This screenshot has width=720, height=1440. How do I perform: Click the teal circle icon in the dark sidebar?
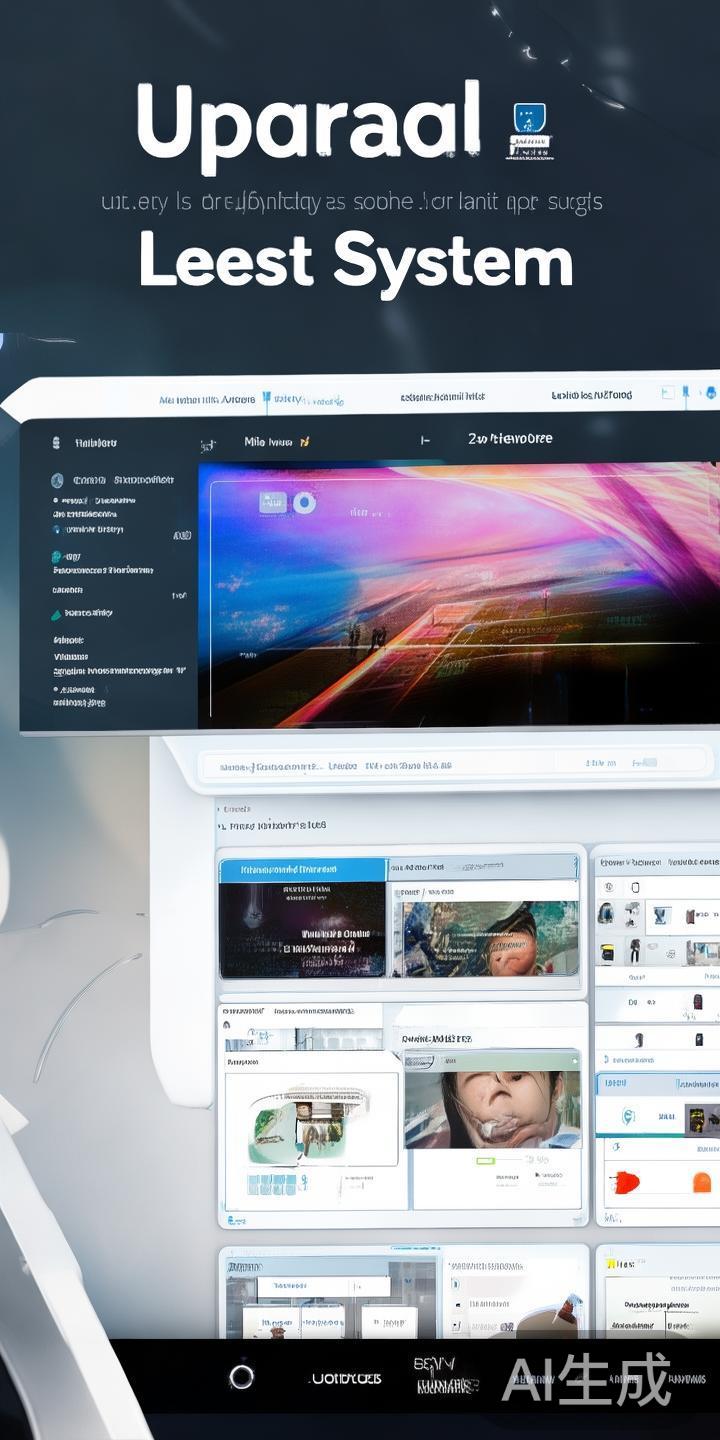coord(57,556)
